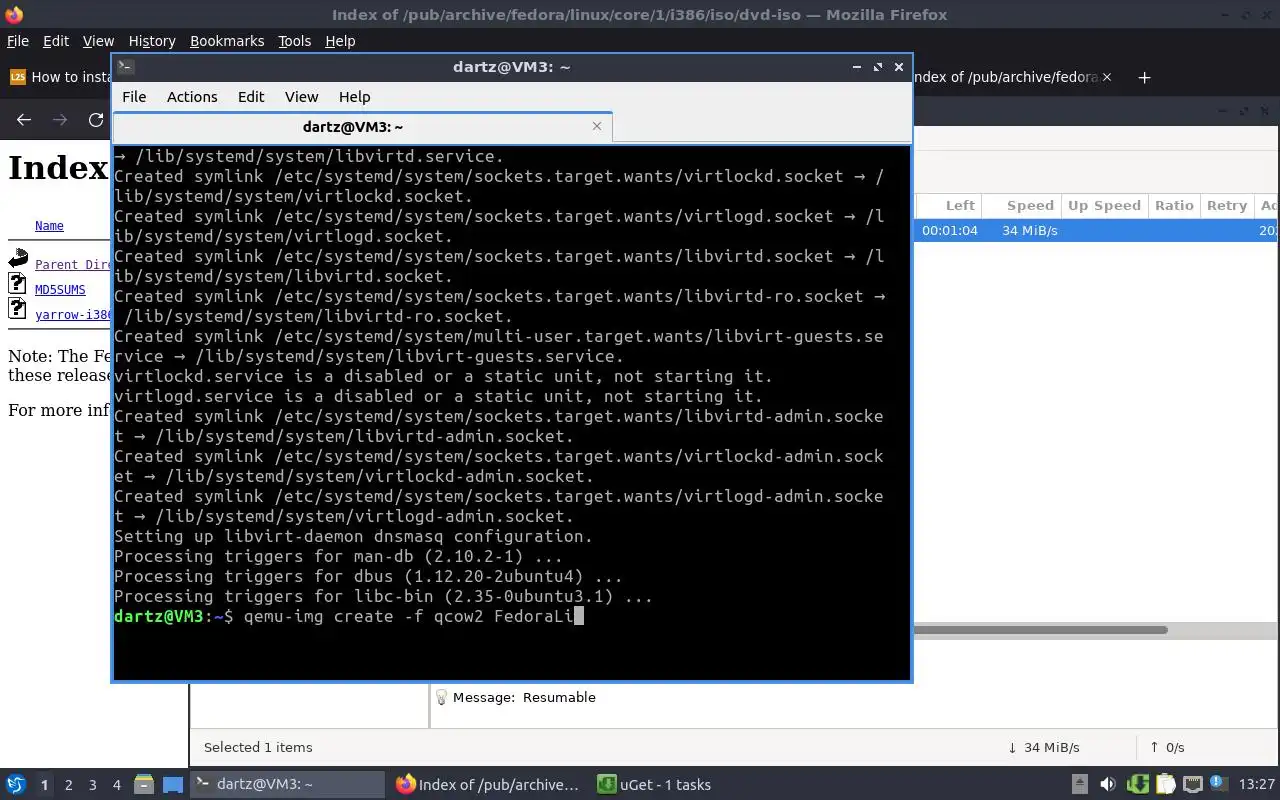The image size is (1280, 800).
Task: Open Firefox Tools menu
Action: (294, 41)
